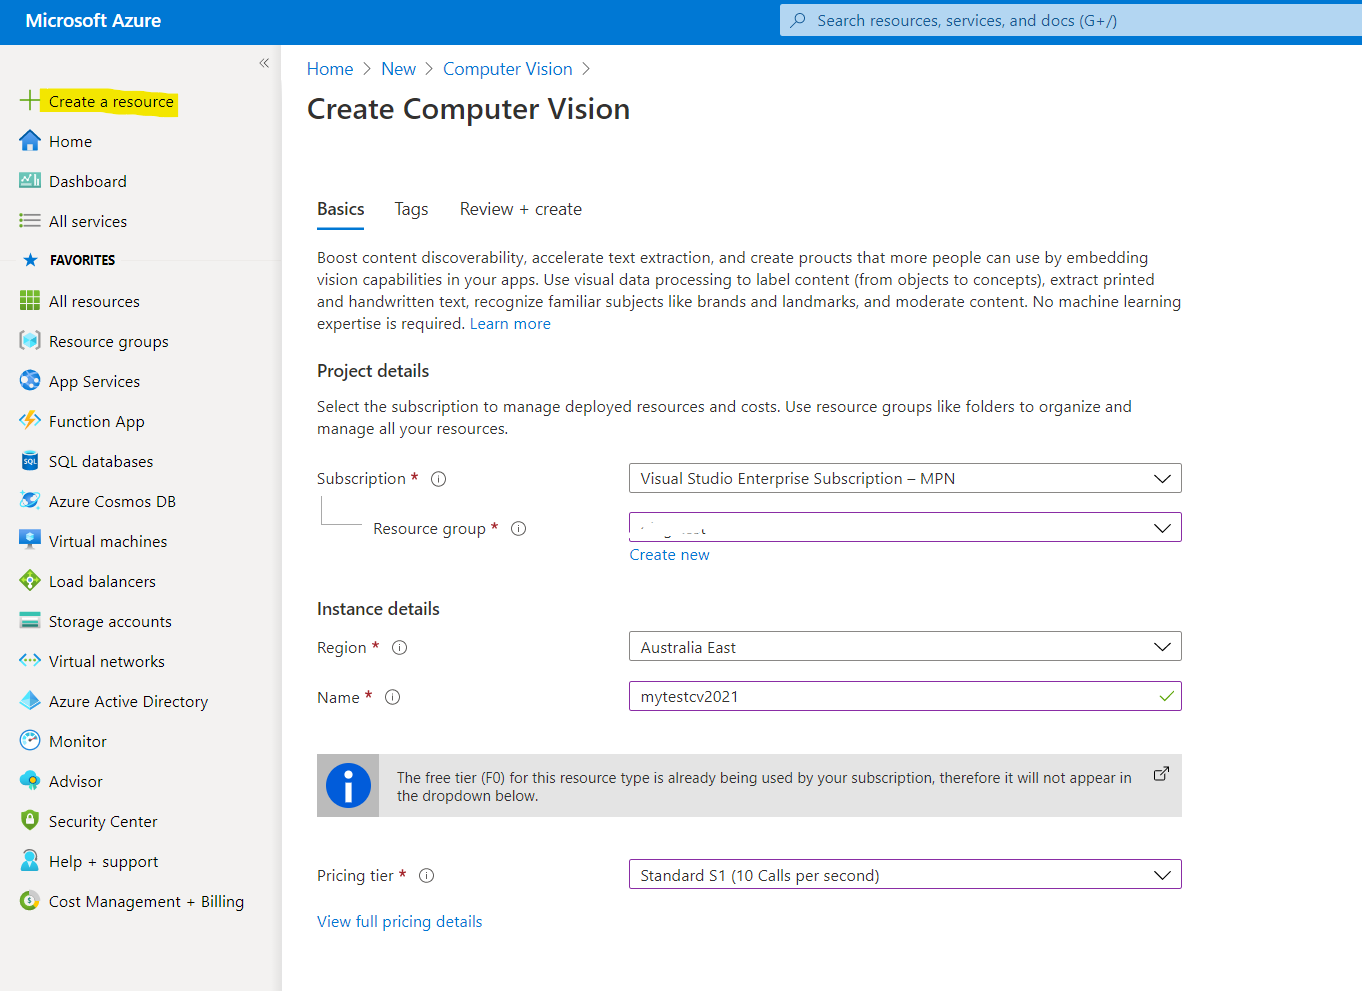Click the Create new resource group link
The height and width of the screenshot is (991, 1362).
(669, 555)
